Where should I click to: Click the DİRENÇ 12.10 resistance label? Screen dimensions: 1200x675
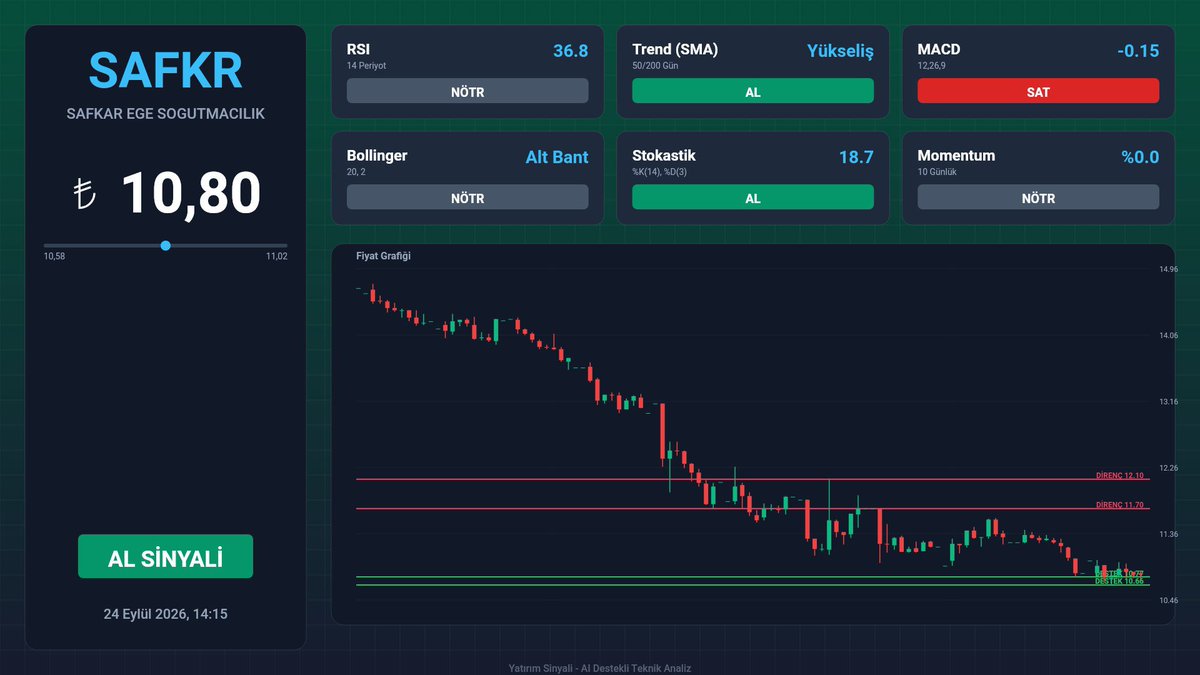[x=1120, y=476]
